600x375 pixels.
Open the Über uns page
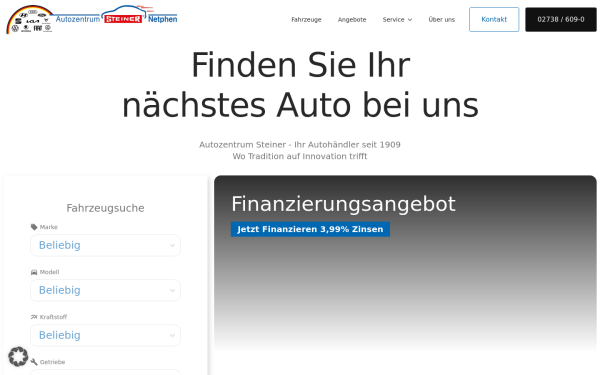click(x=442, y=20)
